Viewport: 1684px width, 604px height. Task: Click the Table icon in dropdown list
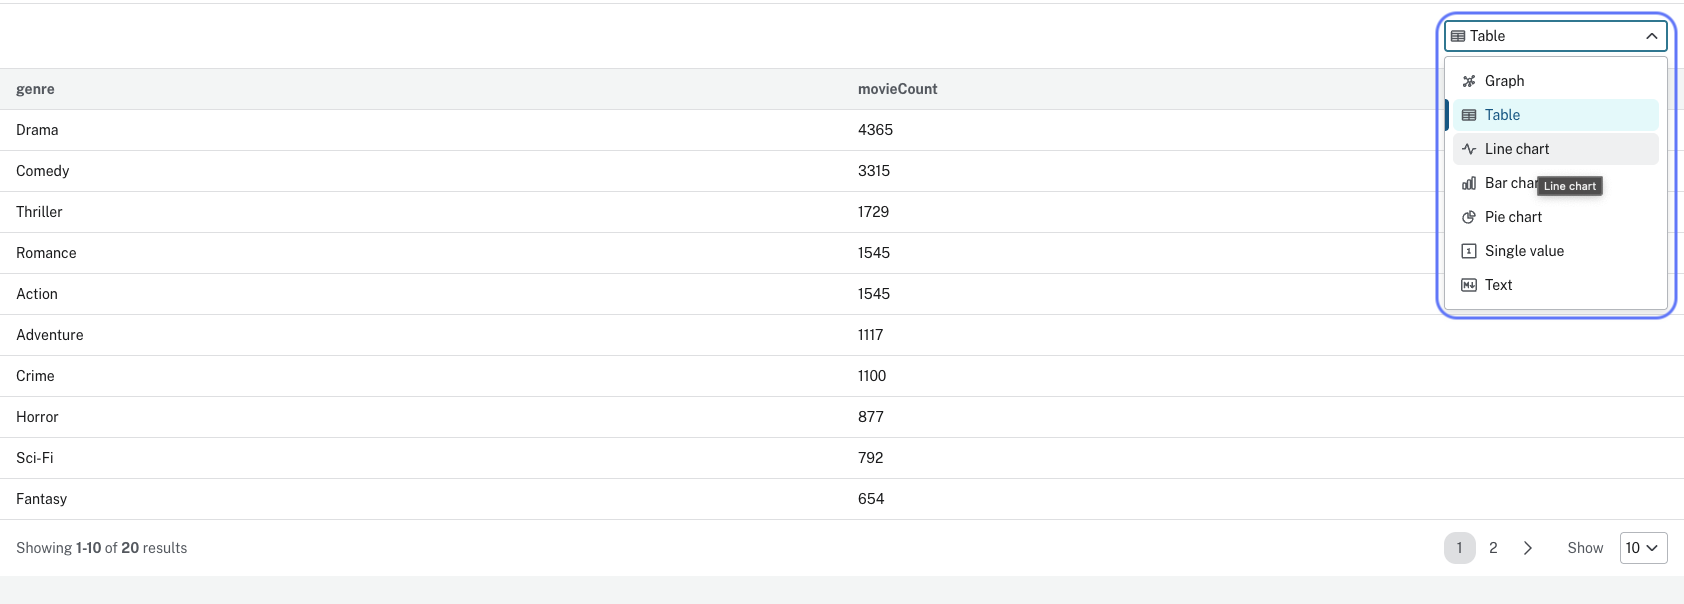1468,115
